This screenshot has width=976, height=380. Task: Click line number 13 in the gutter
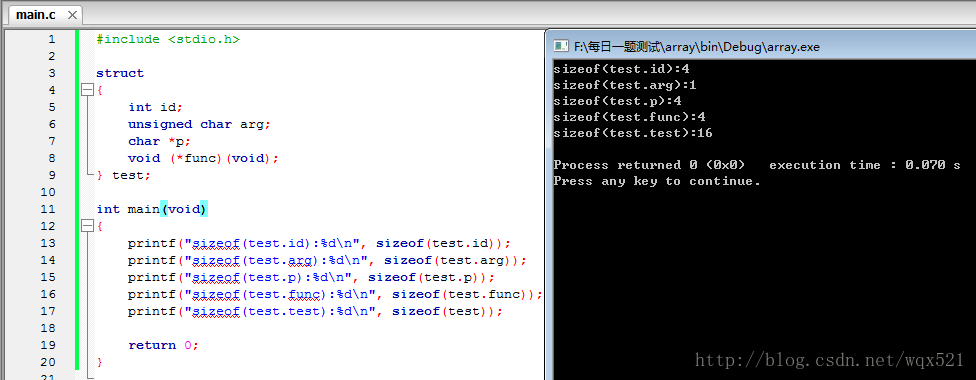(49, 243)
